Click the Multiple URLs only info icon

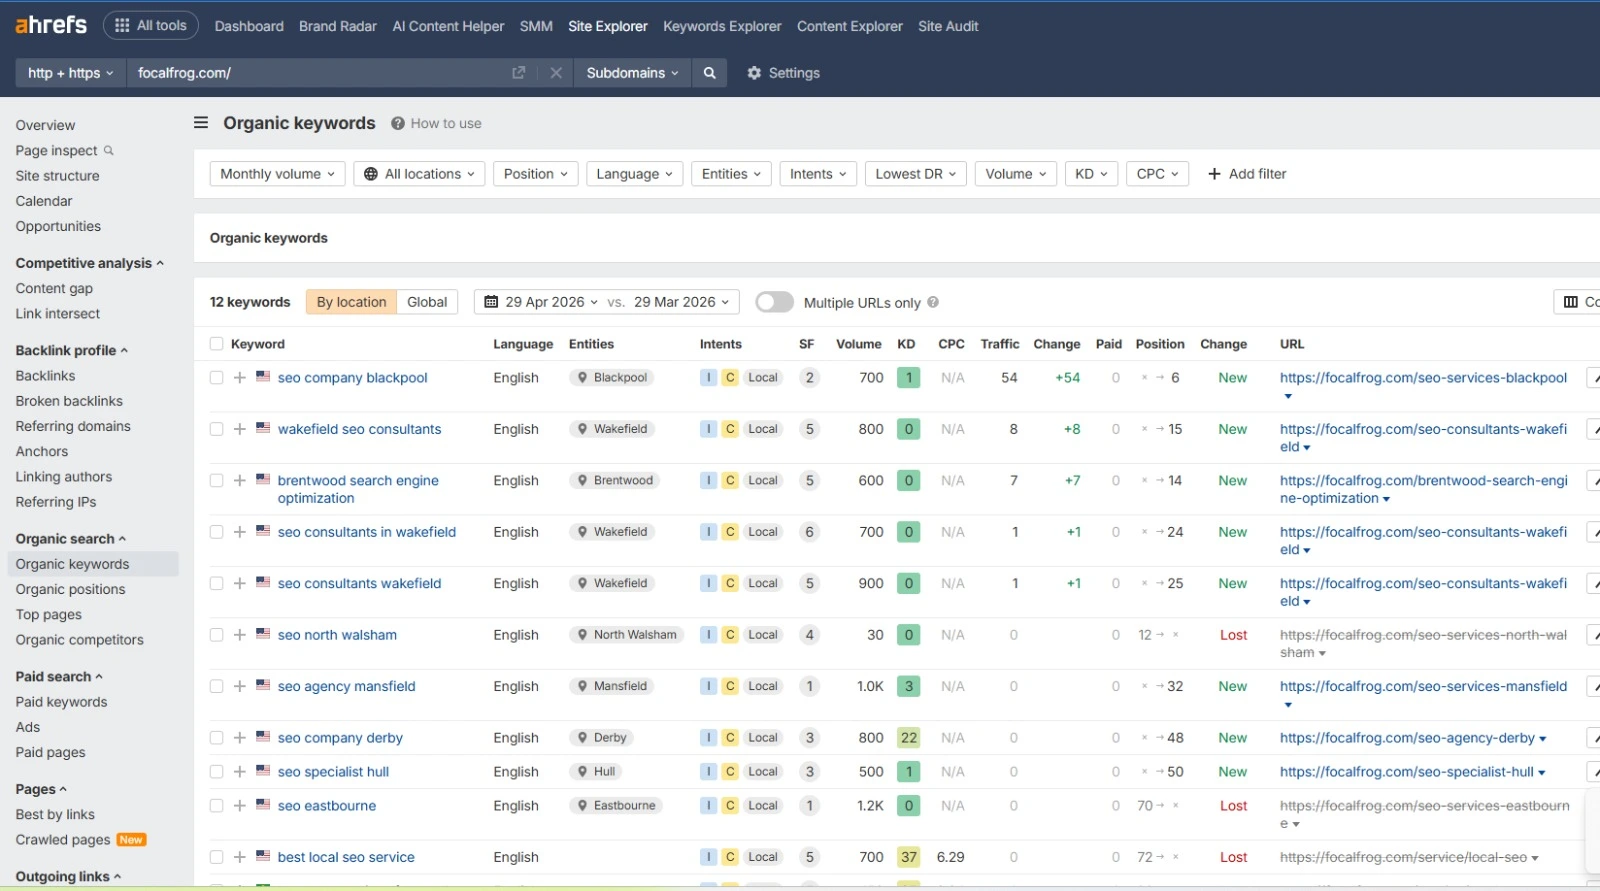(933, 302)
